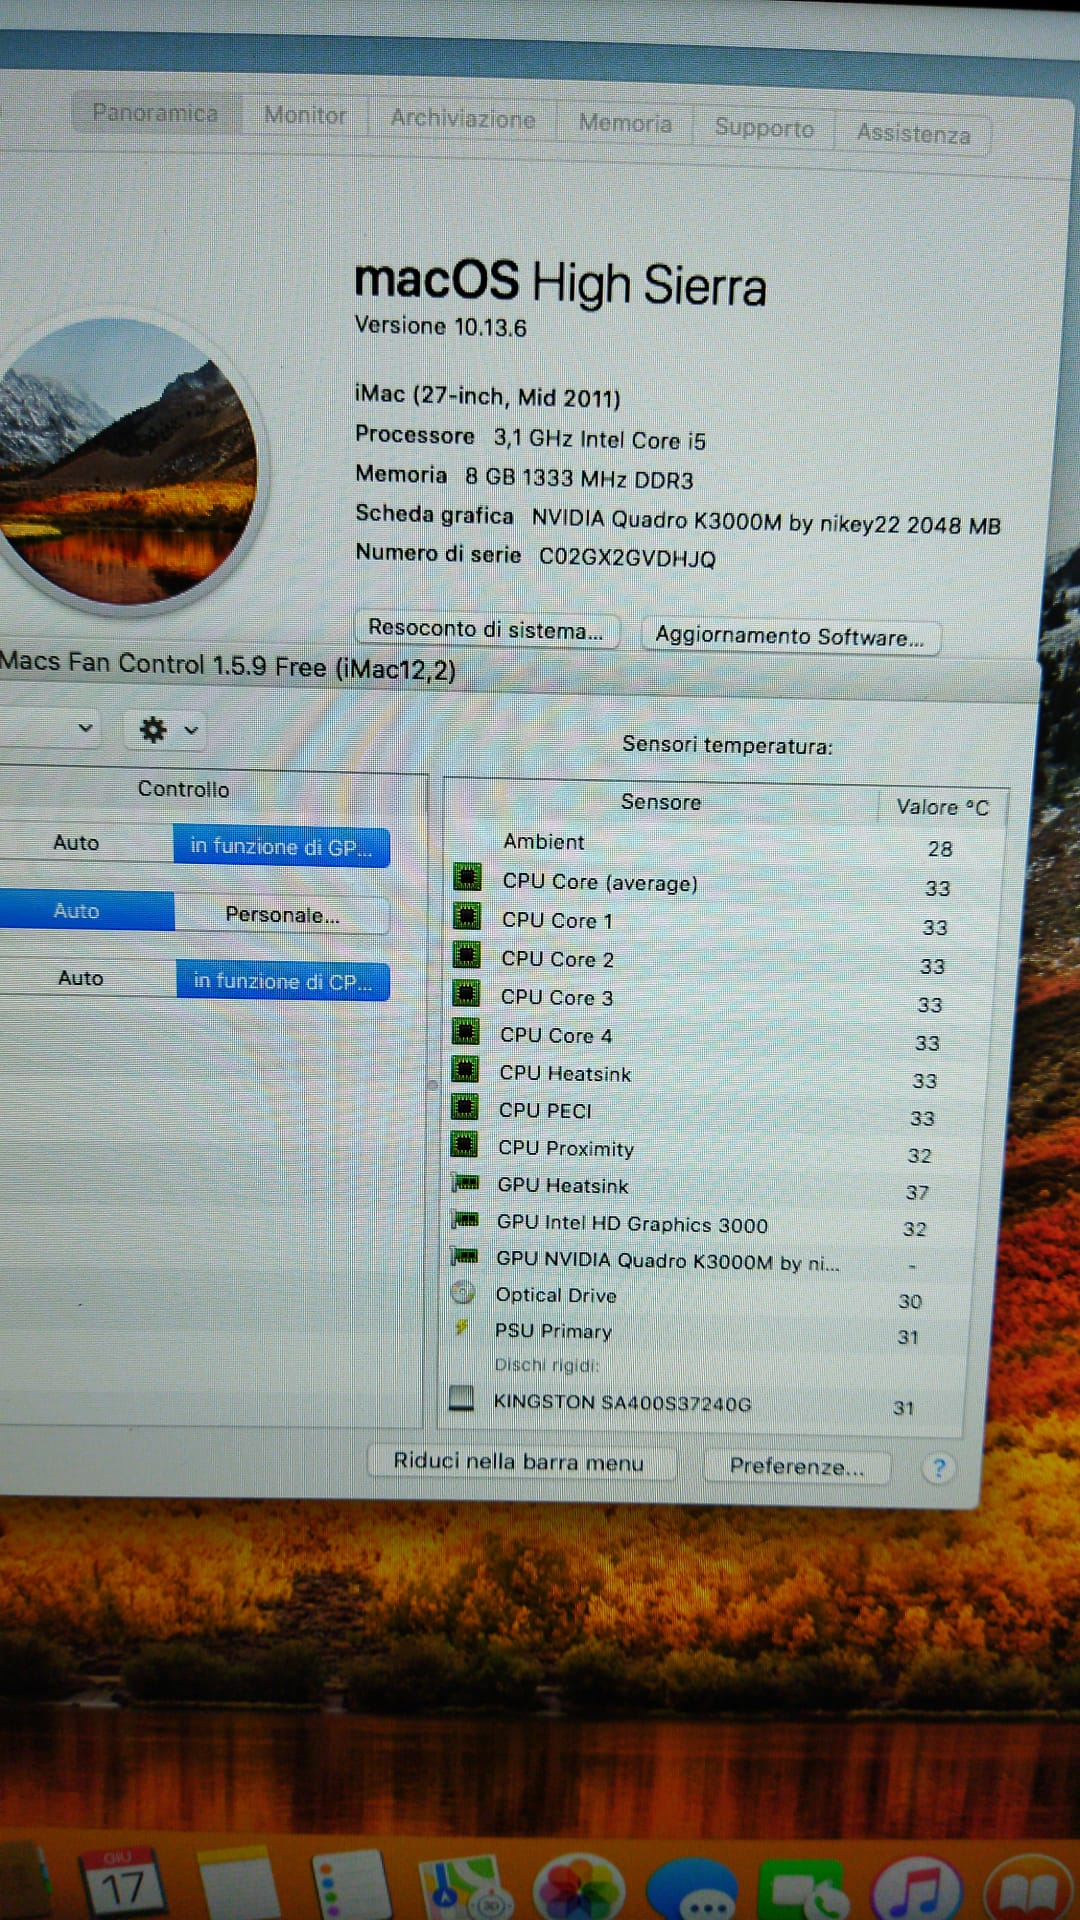The height and width of the screenshot is (1920, 1080).
Task: Click the chip icon next to CPU Core 2
Action: tap(466, 955)
